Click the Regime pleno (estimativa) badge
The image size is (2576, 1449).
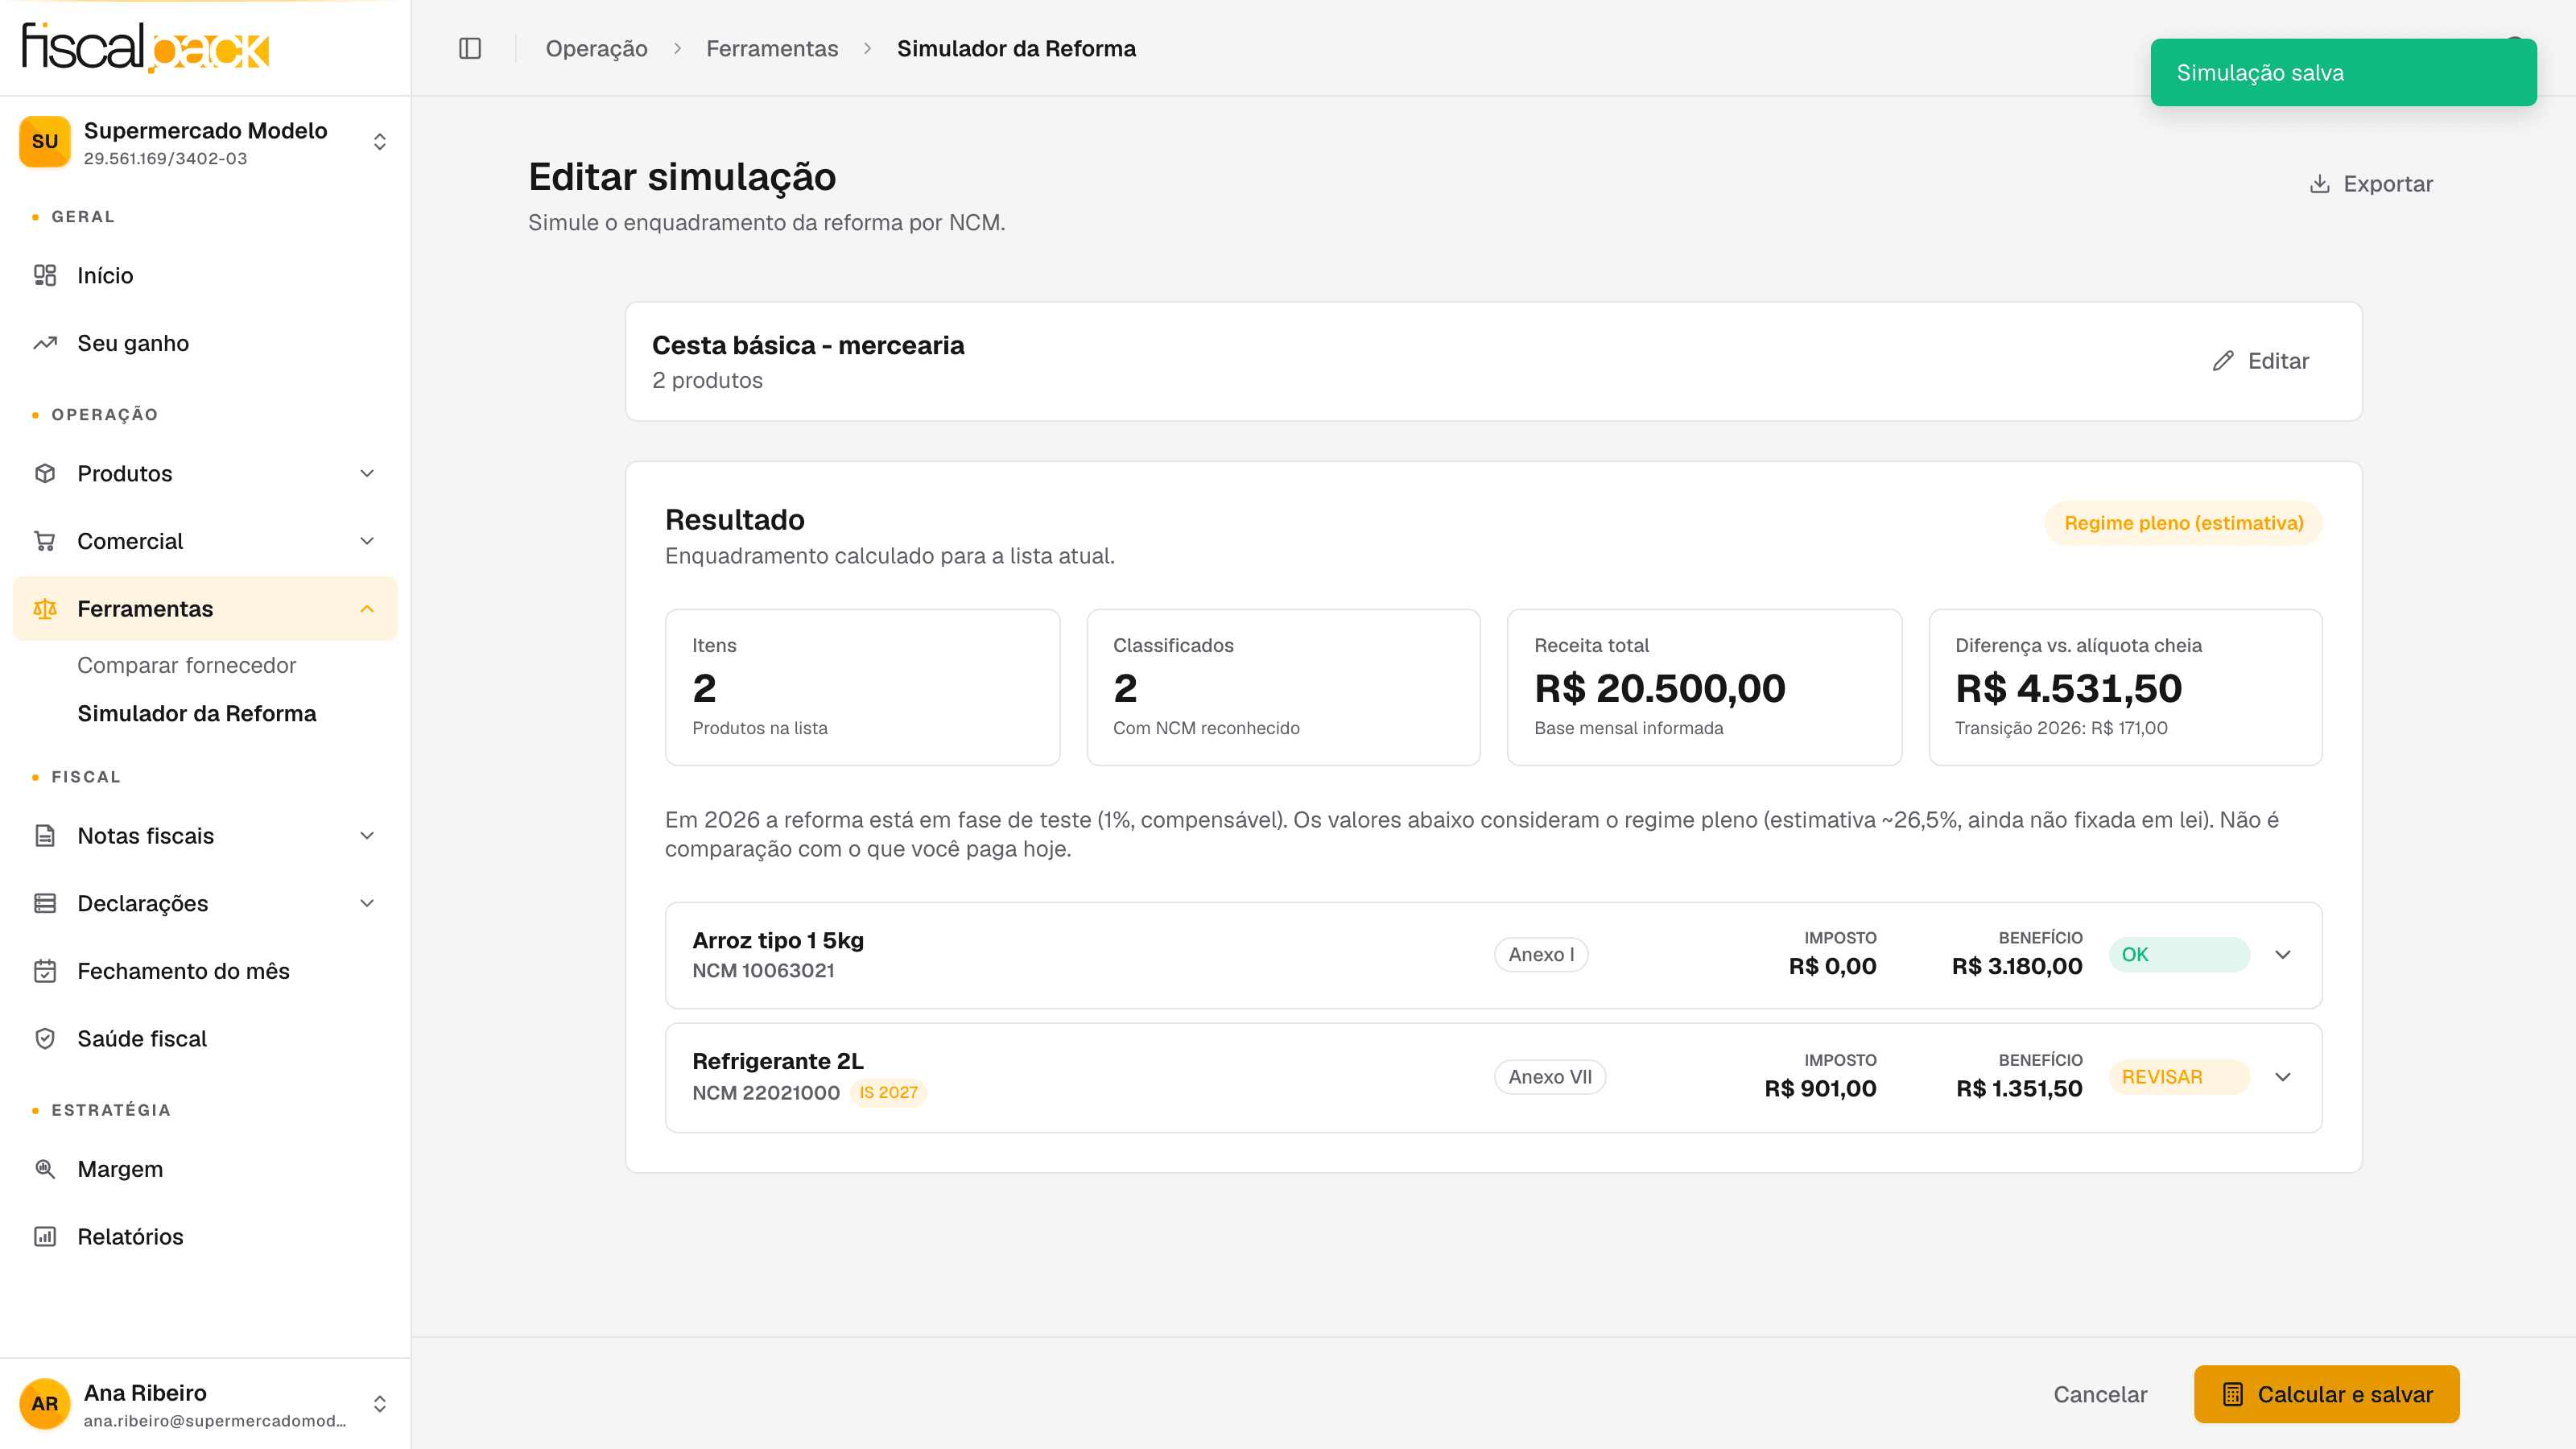click(x=2183, y=523)
